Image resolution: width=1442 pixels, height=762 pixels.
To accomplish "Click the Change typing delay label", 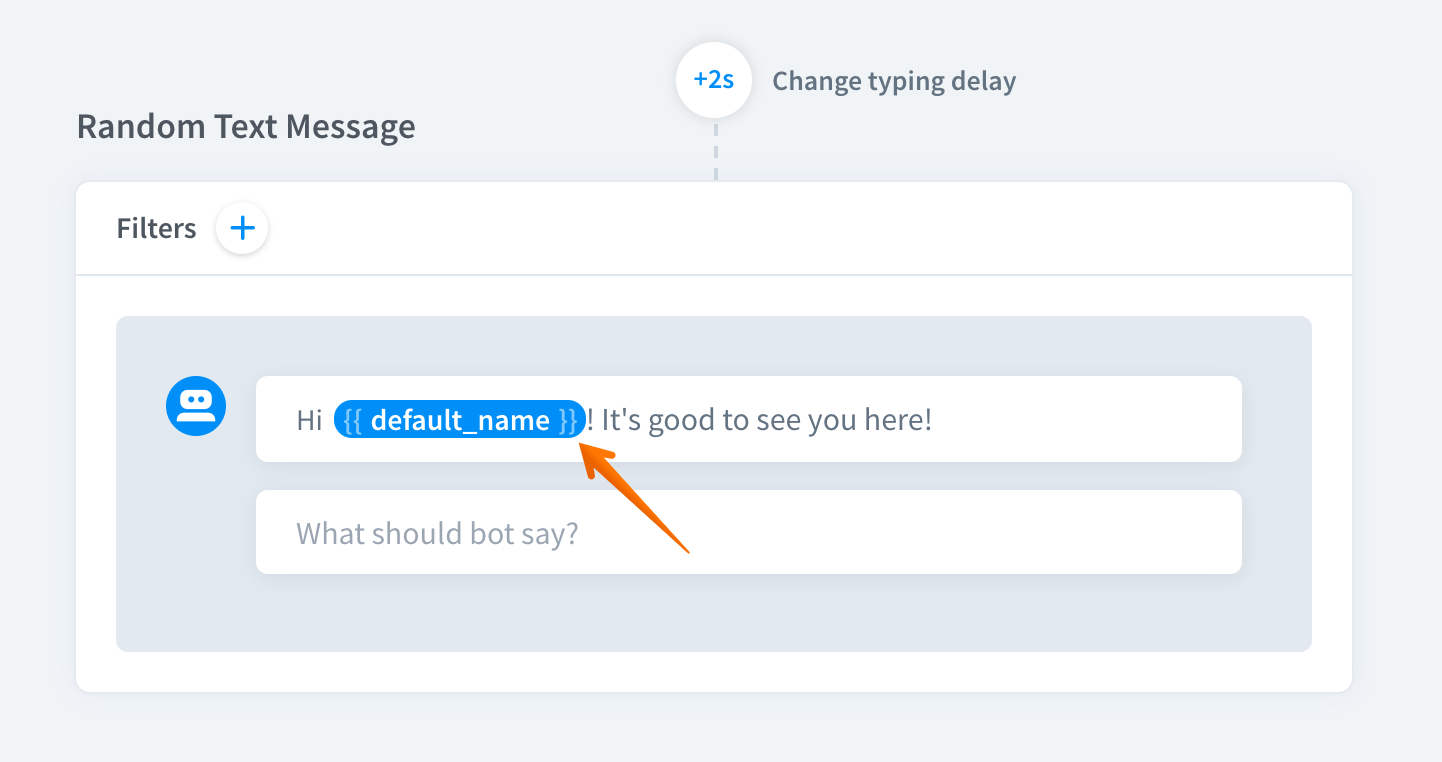I will [894, 81].
